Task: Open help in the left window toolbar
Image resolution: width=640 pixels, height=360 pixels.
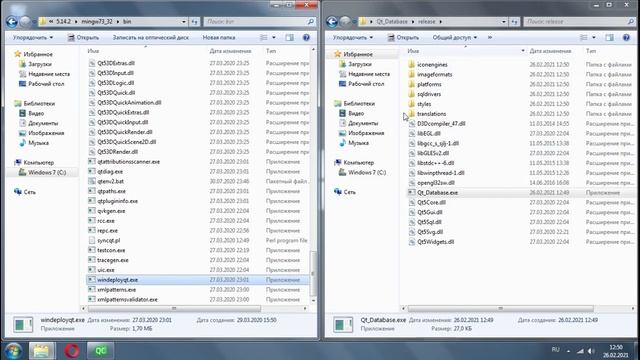Action: point(306,38)
